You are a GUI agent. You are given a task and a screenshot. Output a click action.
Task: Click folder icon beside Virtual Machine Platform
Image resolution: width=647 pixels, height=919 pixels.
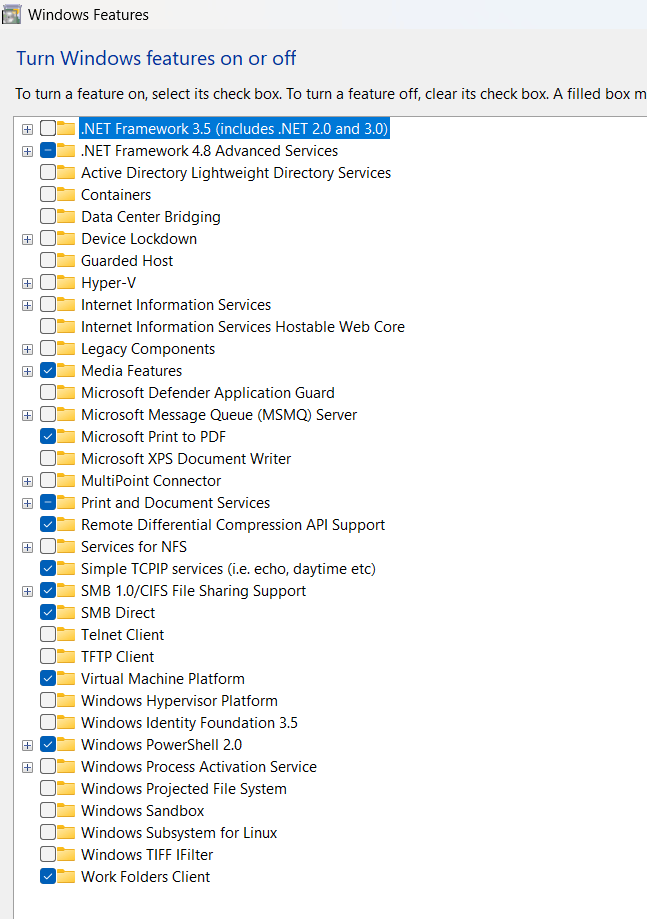(x=66, y=679)
